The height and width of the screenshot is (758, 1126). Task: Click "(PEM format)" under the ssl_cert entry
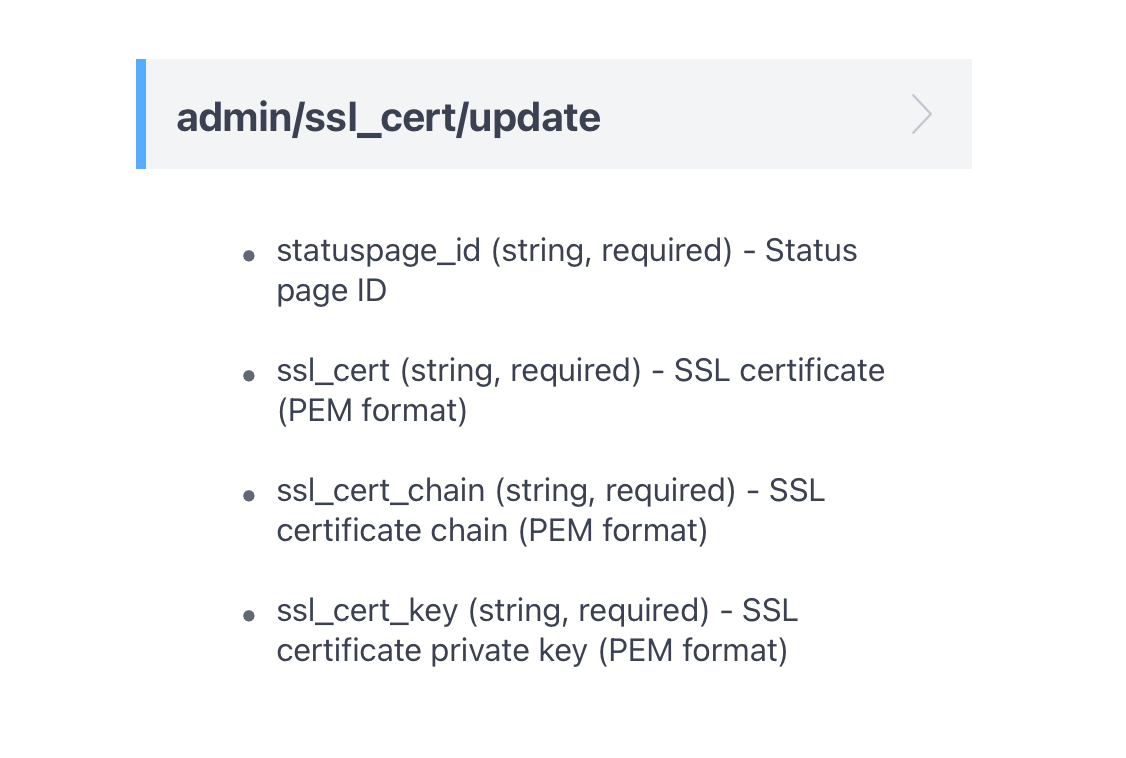(372, 411)
